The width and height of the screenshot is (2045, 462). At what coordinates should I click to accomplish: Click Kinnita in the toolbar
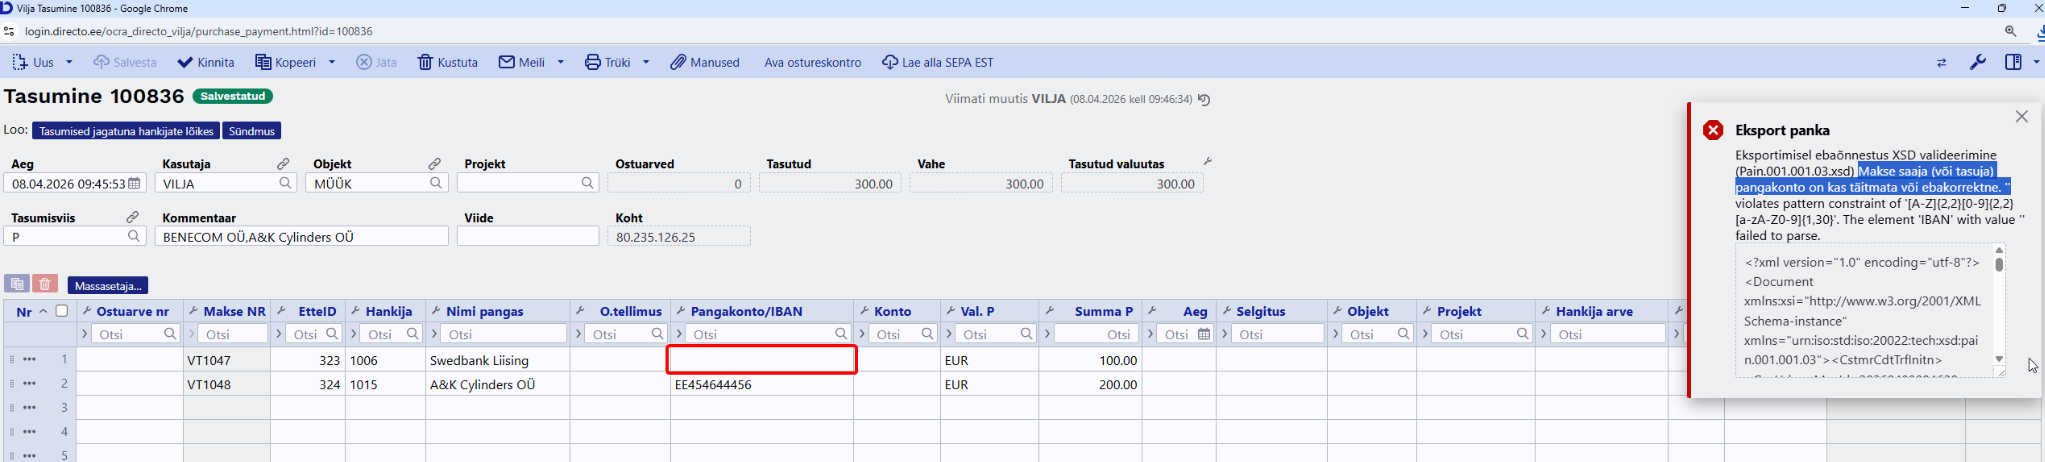click(206, 62)
